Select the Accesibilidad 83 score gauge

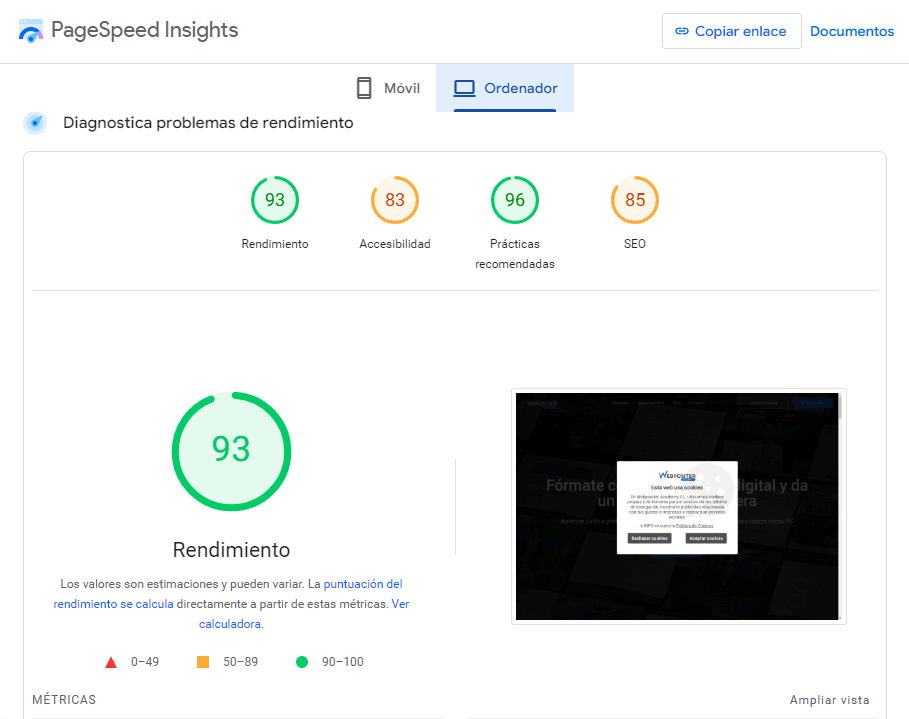pyautogui.click(x=395, y=200)
